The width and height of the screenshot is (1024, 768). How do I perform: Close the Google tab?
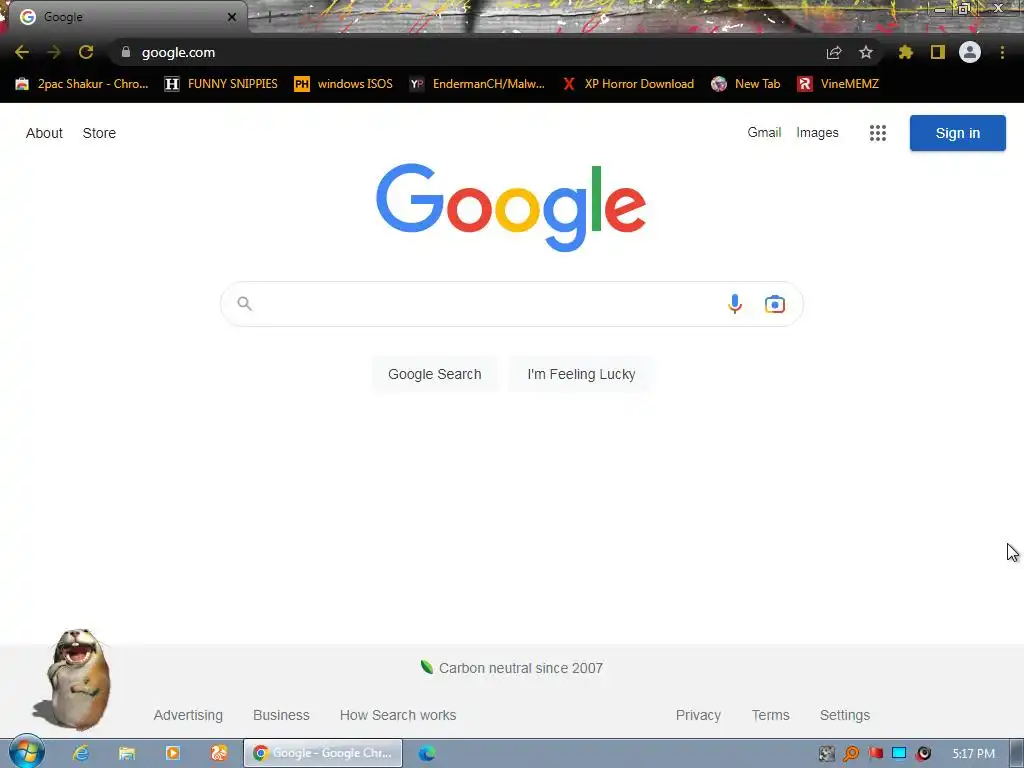(x=232, y=17)
